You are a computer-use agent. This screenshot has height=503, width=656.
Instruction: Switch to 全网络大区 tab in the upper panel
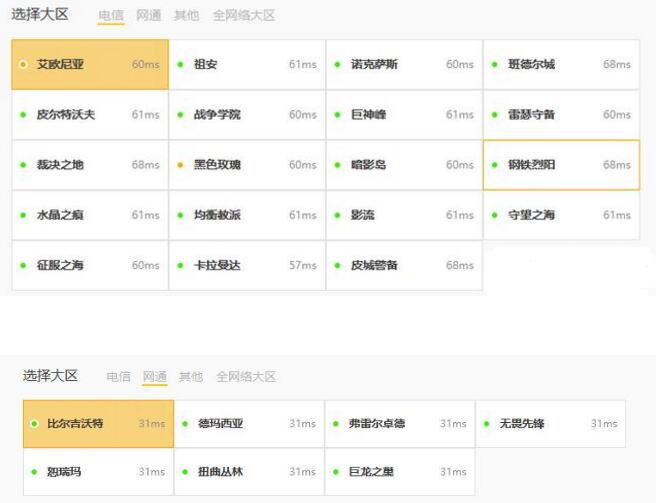point(244,16)
